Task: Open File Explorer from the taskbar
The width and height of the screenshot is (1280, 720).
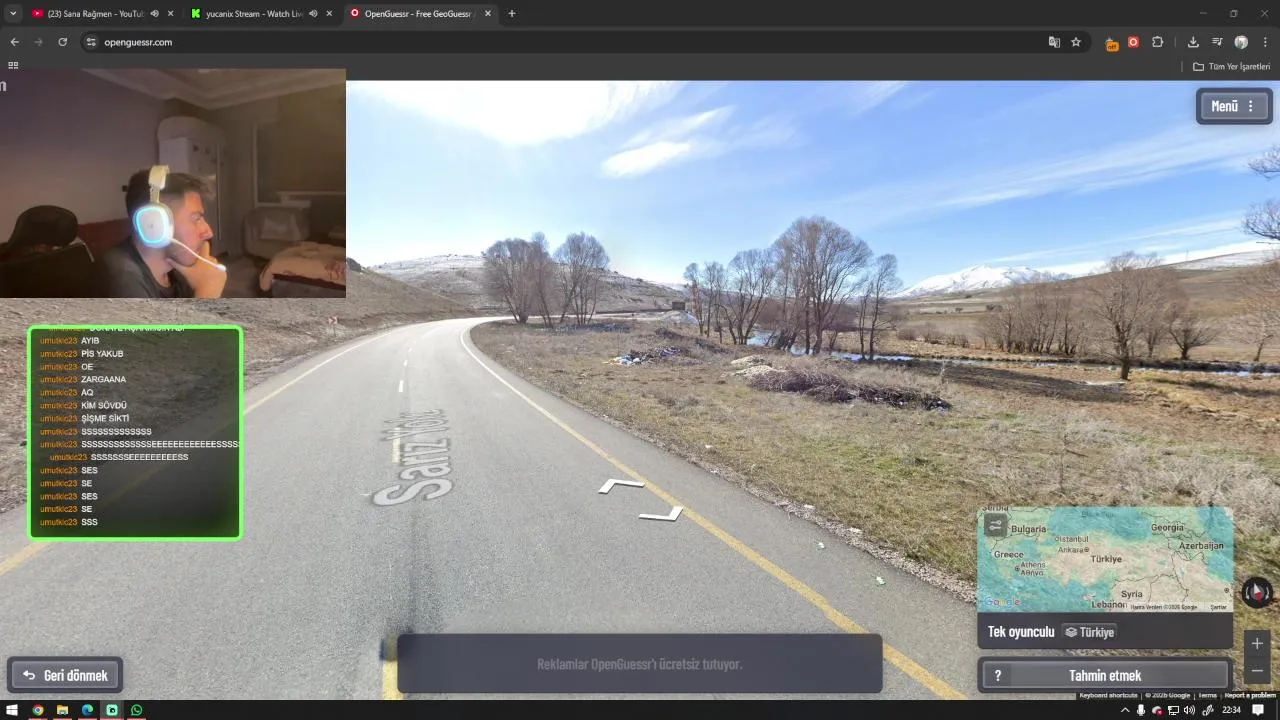Action: (63, 710)
